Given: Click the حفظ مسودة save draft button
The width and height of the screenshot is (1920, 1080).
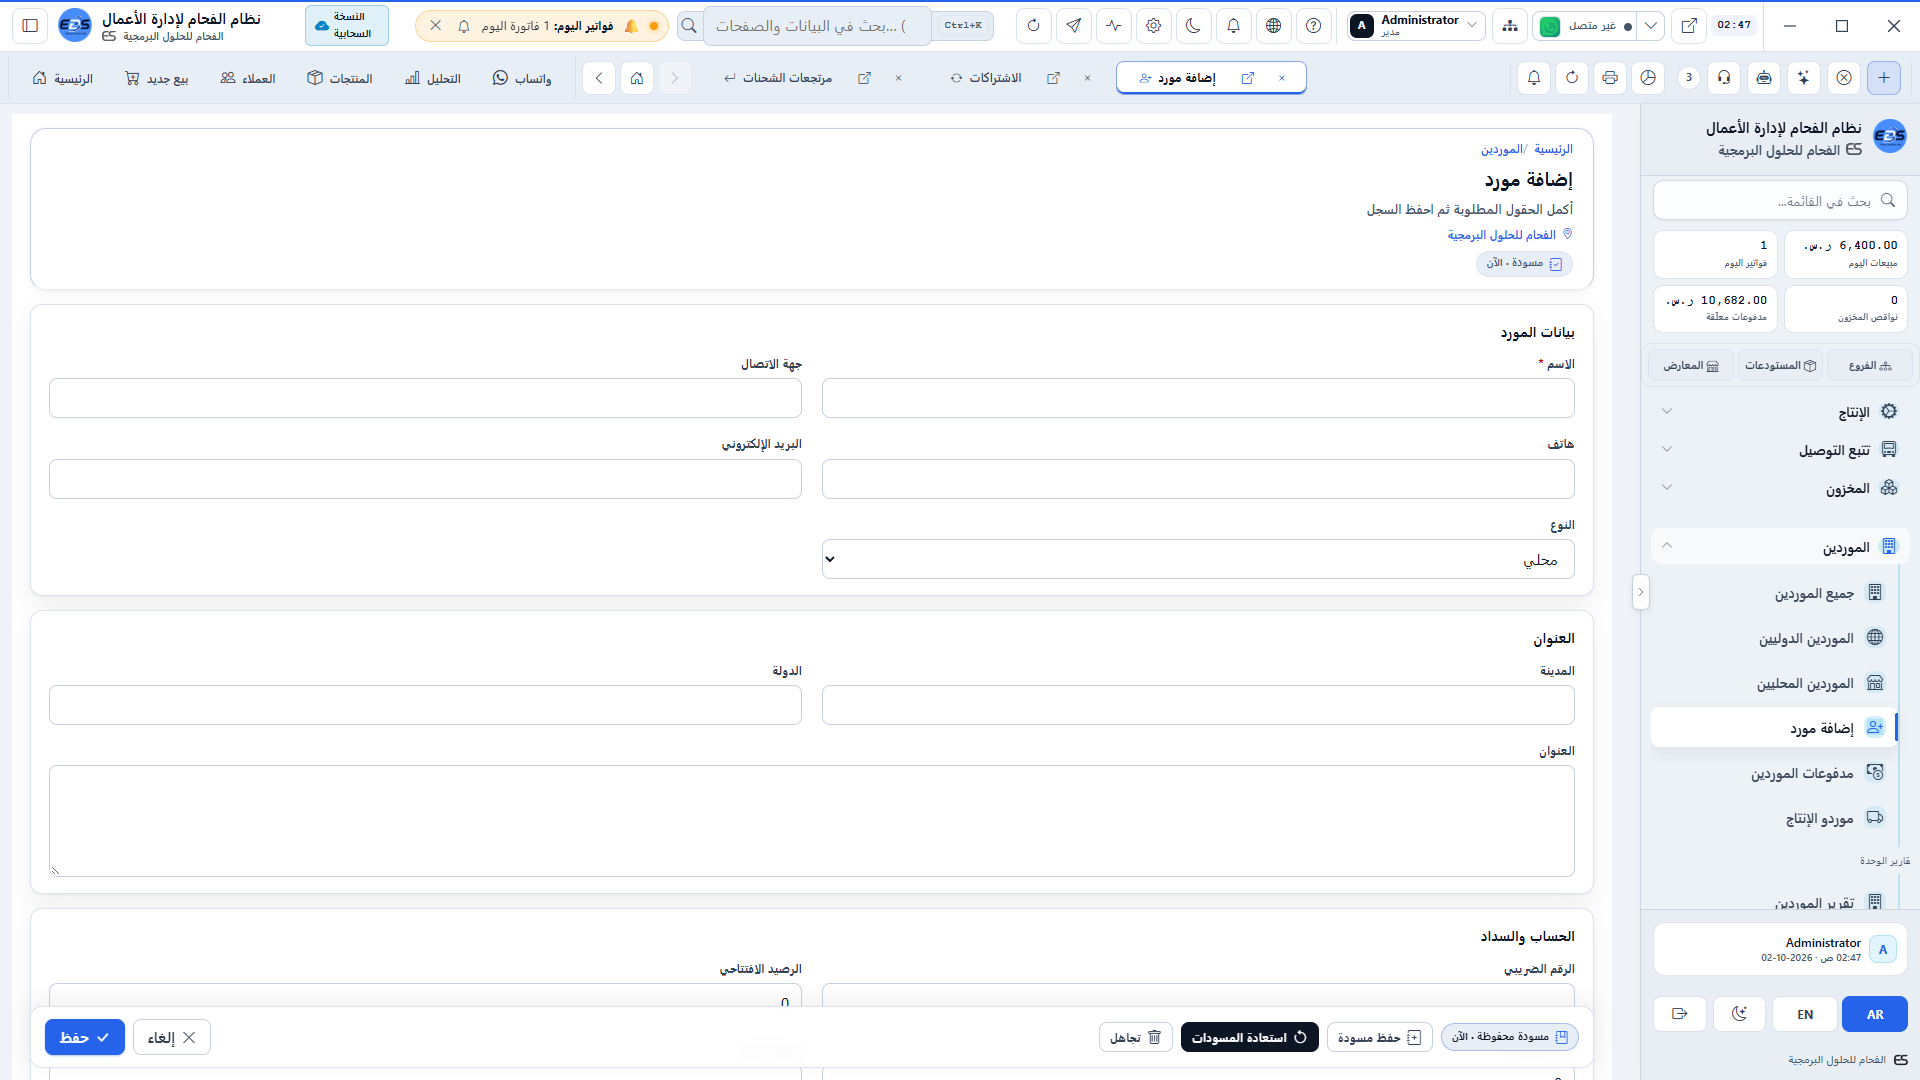Looking at the screenshot, I should click(x=1380, y=1037).
